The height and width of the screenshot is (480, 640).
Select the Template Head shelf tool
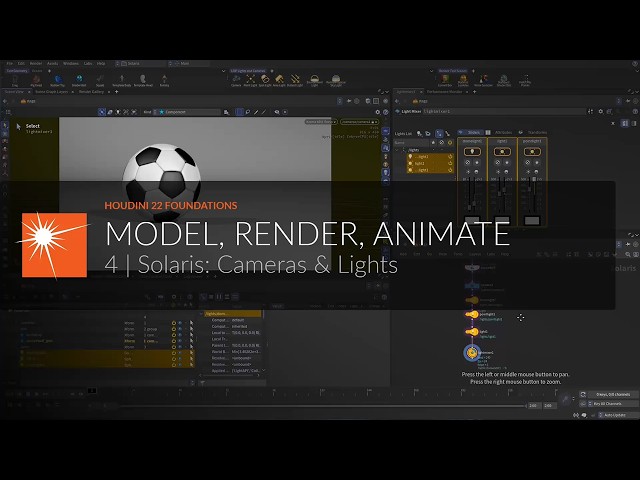(143, 80)
